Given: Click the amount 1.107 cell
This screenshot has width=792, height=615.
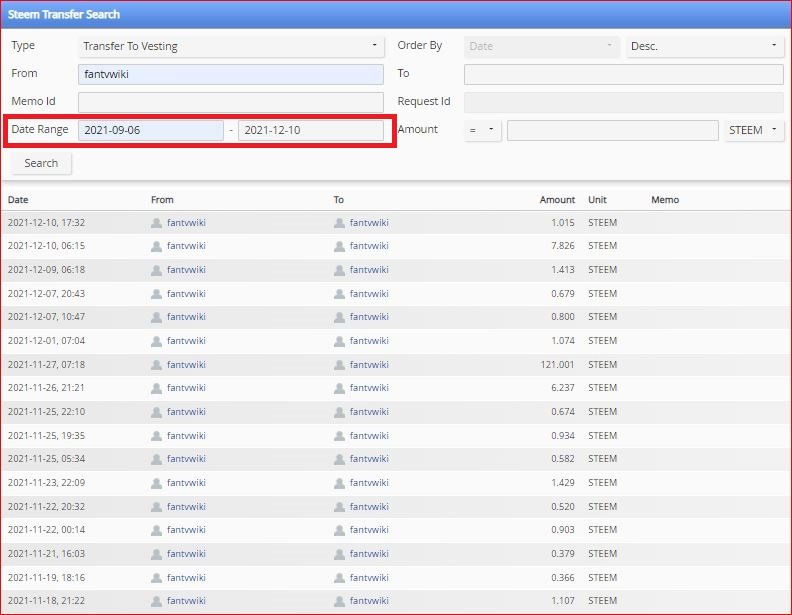Looking at the screenshot, I should coord(563,601).
